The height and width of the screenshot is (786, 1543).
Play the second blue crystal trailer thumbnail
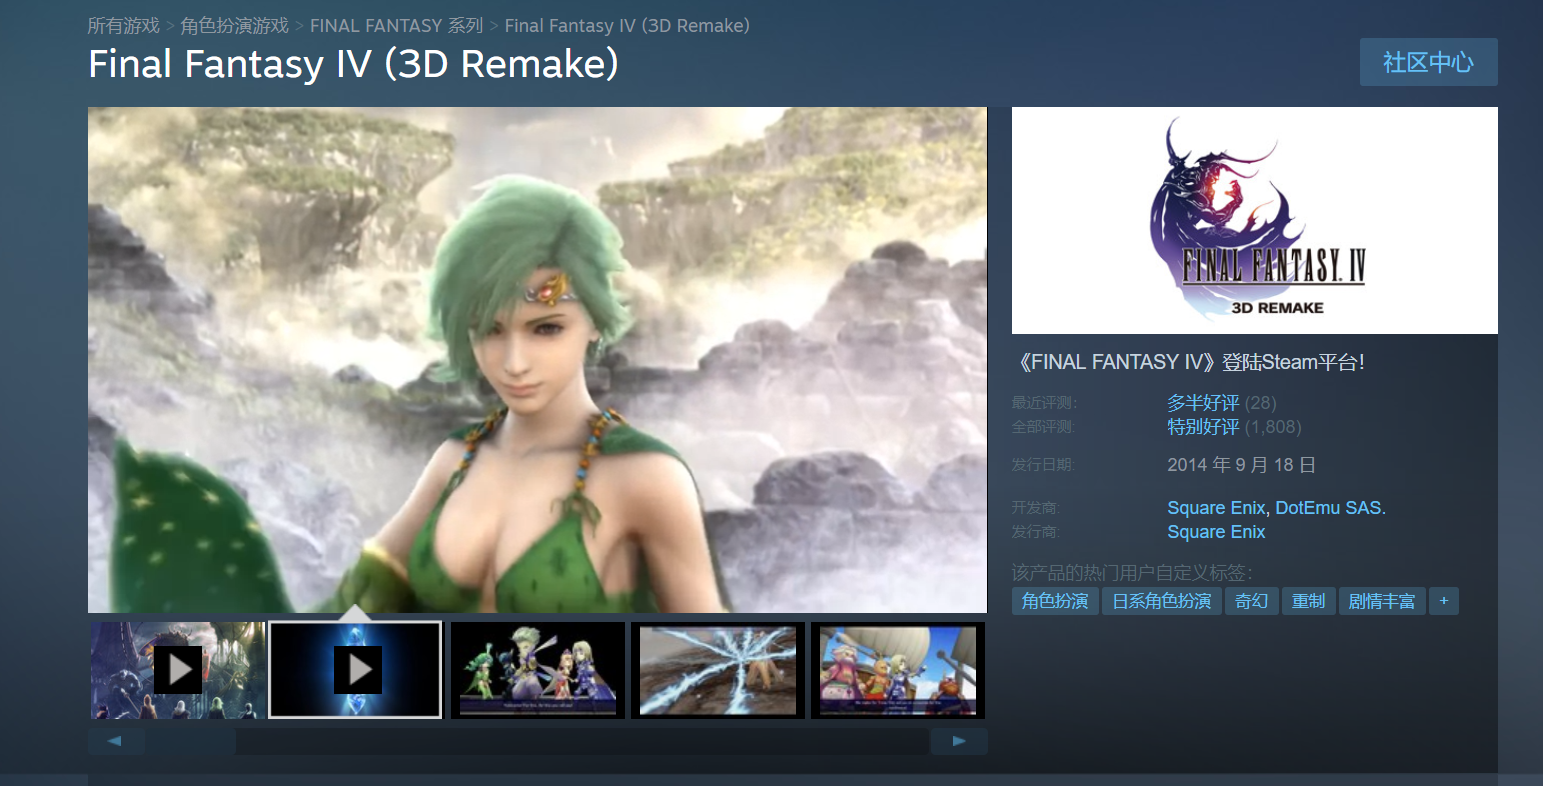pos(356,669)
